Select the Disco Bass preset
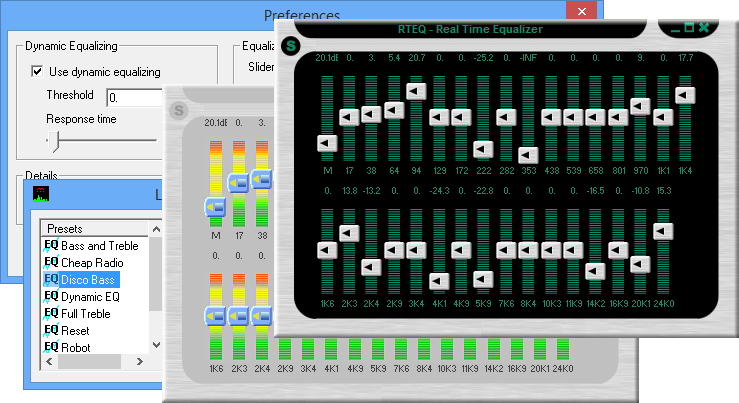The width and height of the screenshot is (739, 403). [88, 279]
